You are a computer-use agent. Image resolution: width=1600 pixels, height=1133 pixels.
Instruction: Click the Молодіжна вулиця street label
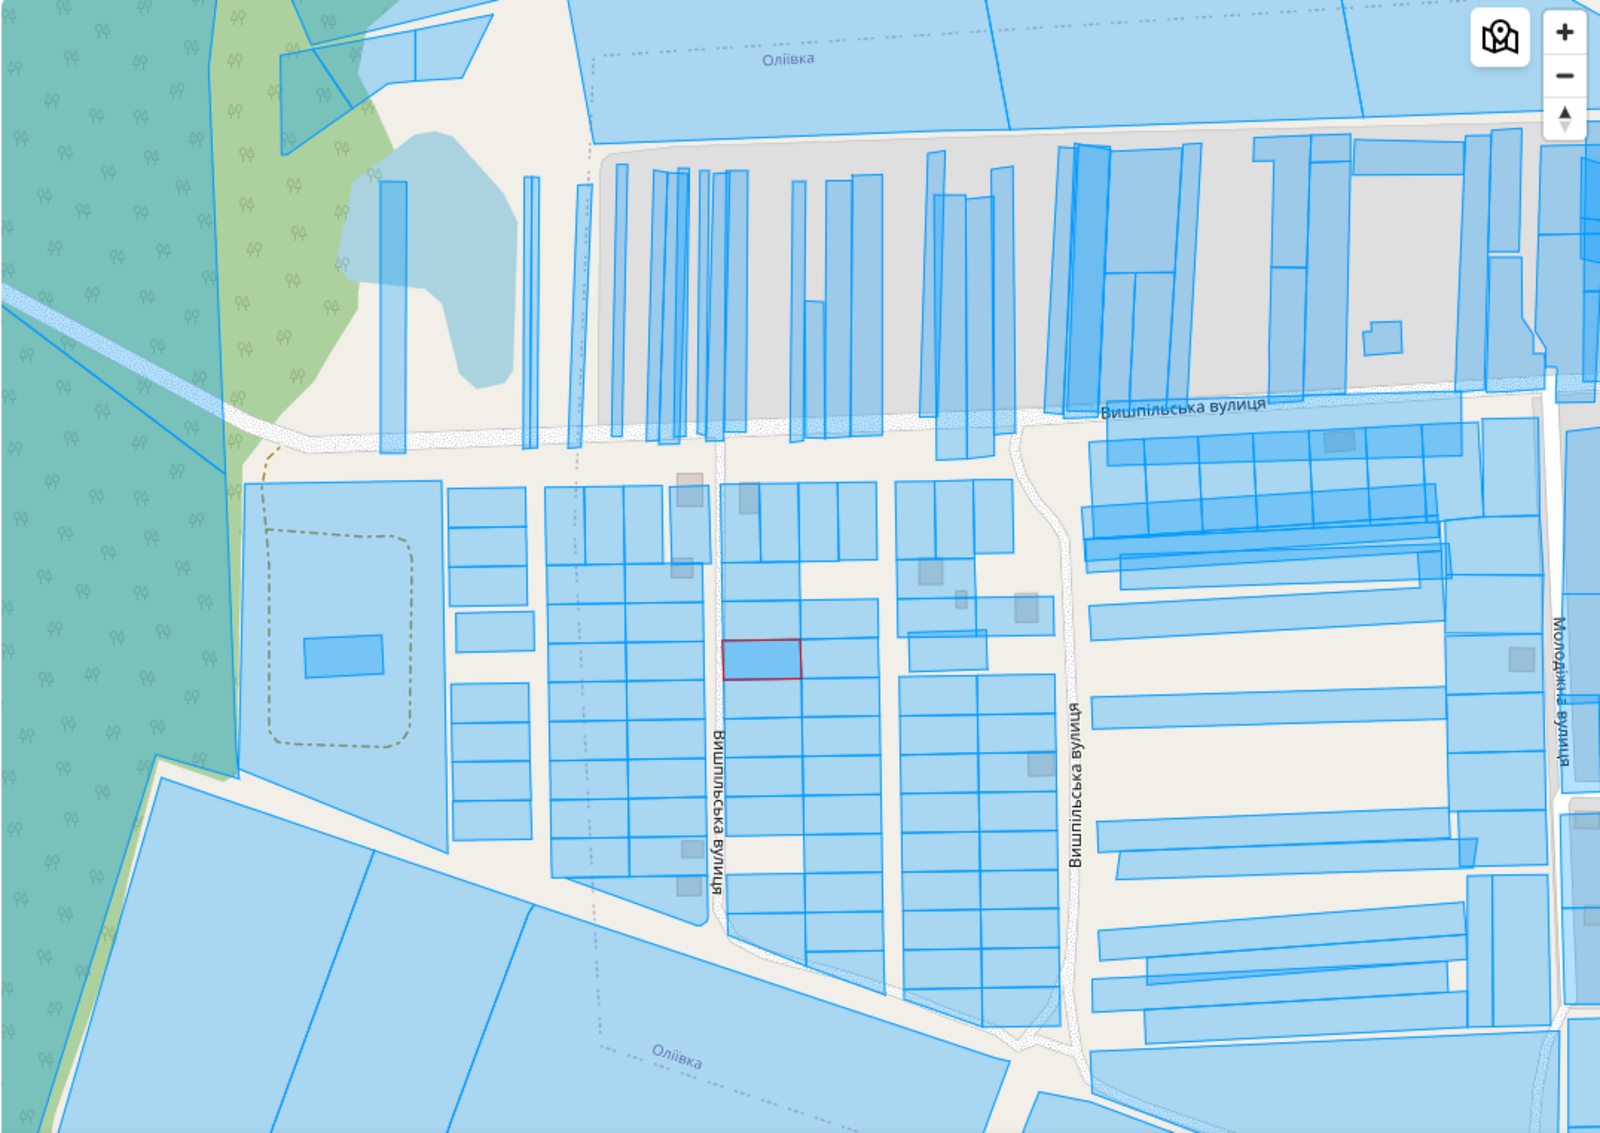[x=1560, y=691]
